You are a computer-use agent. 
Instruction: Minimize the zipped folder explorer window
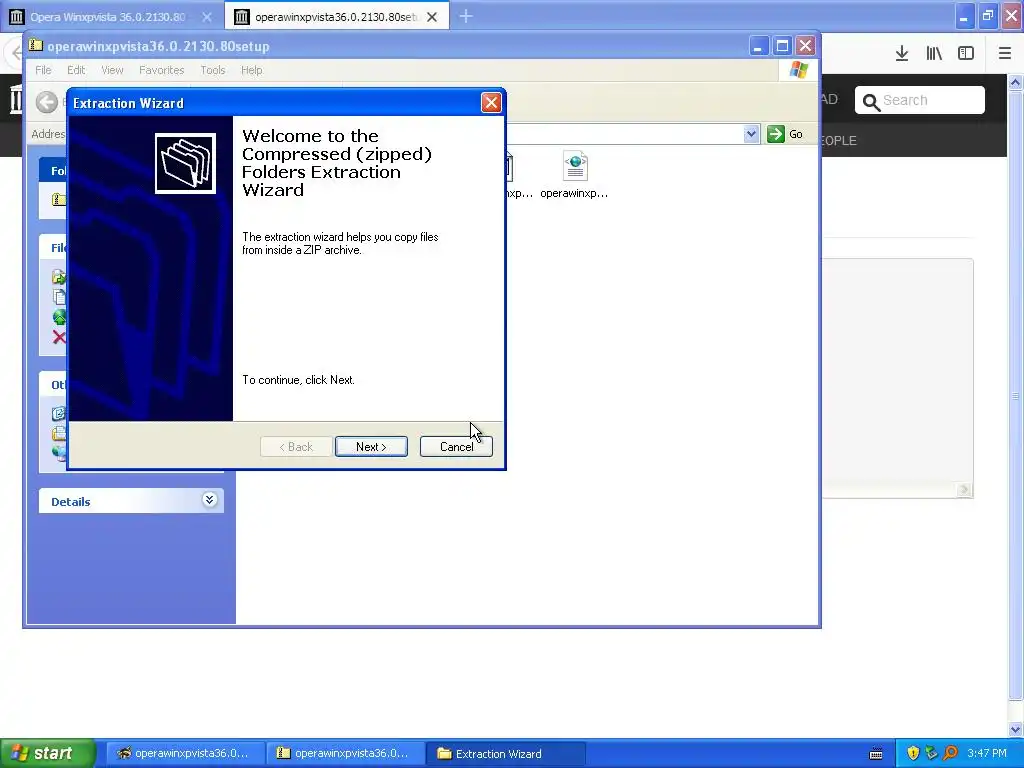[758, 46]
